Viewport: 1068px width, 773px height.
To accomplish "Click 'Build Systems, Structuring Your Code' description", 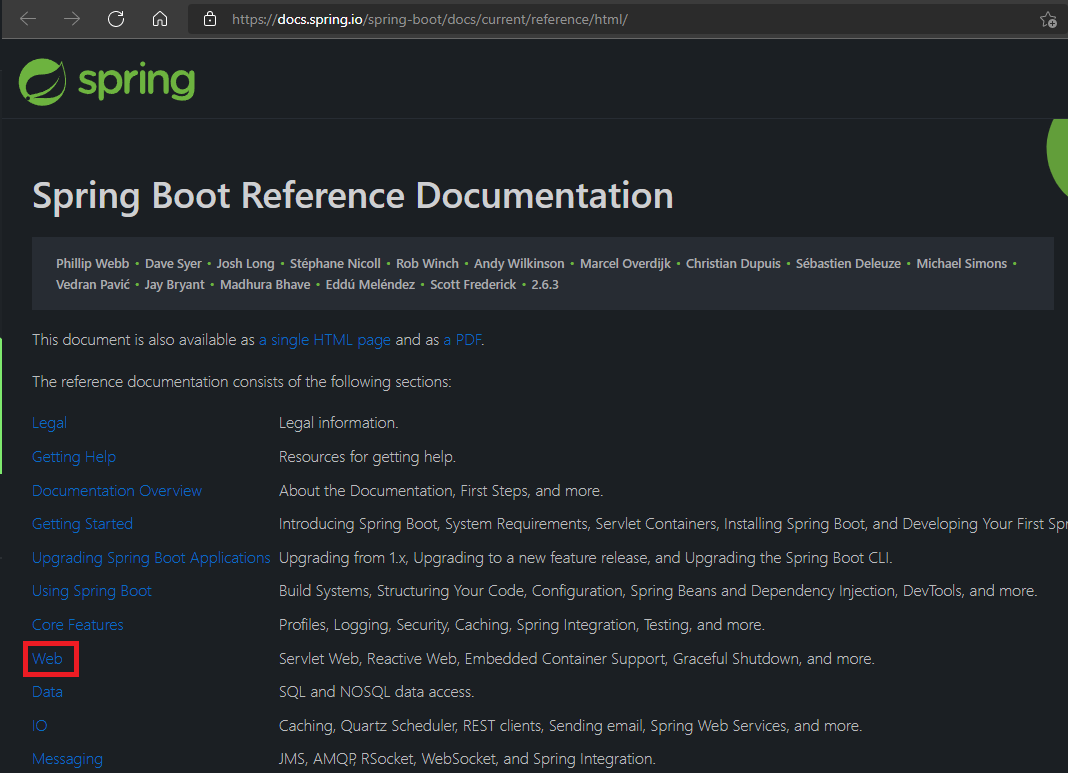I will (658, 591).
